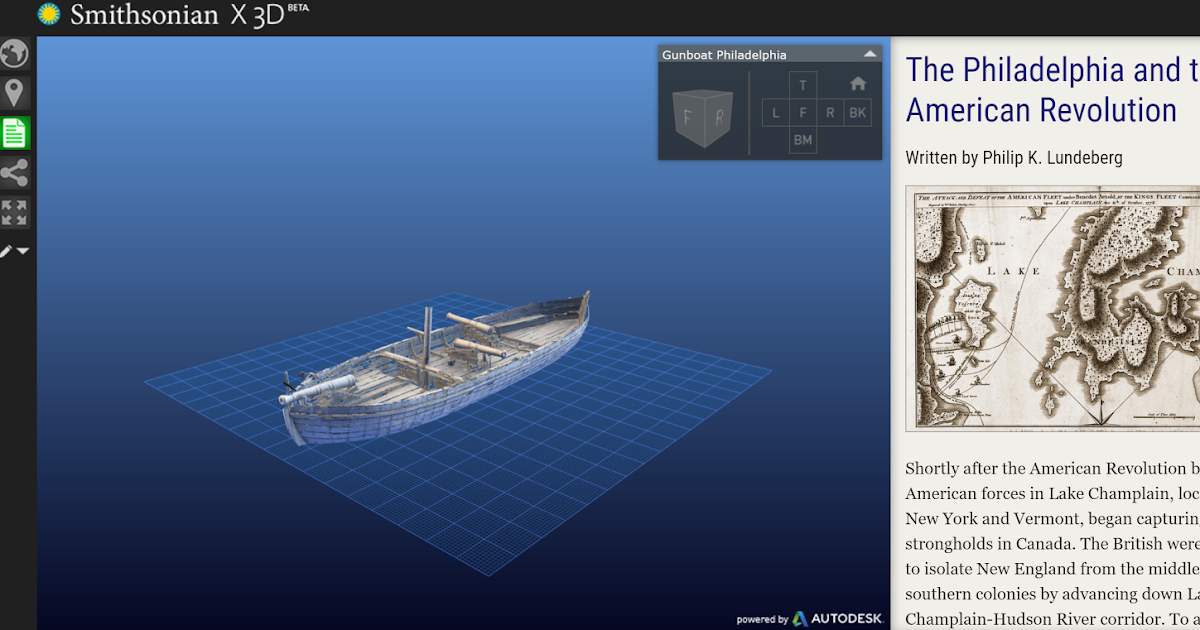The height and width of the screenshot is (630, 1200).
Task: Click the gunboat 3D model
Action: (x=436, y=367)
